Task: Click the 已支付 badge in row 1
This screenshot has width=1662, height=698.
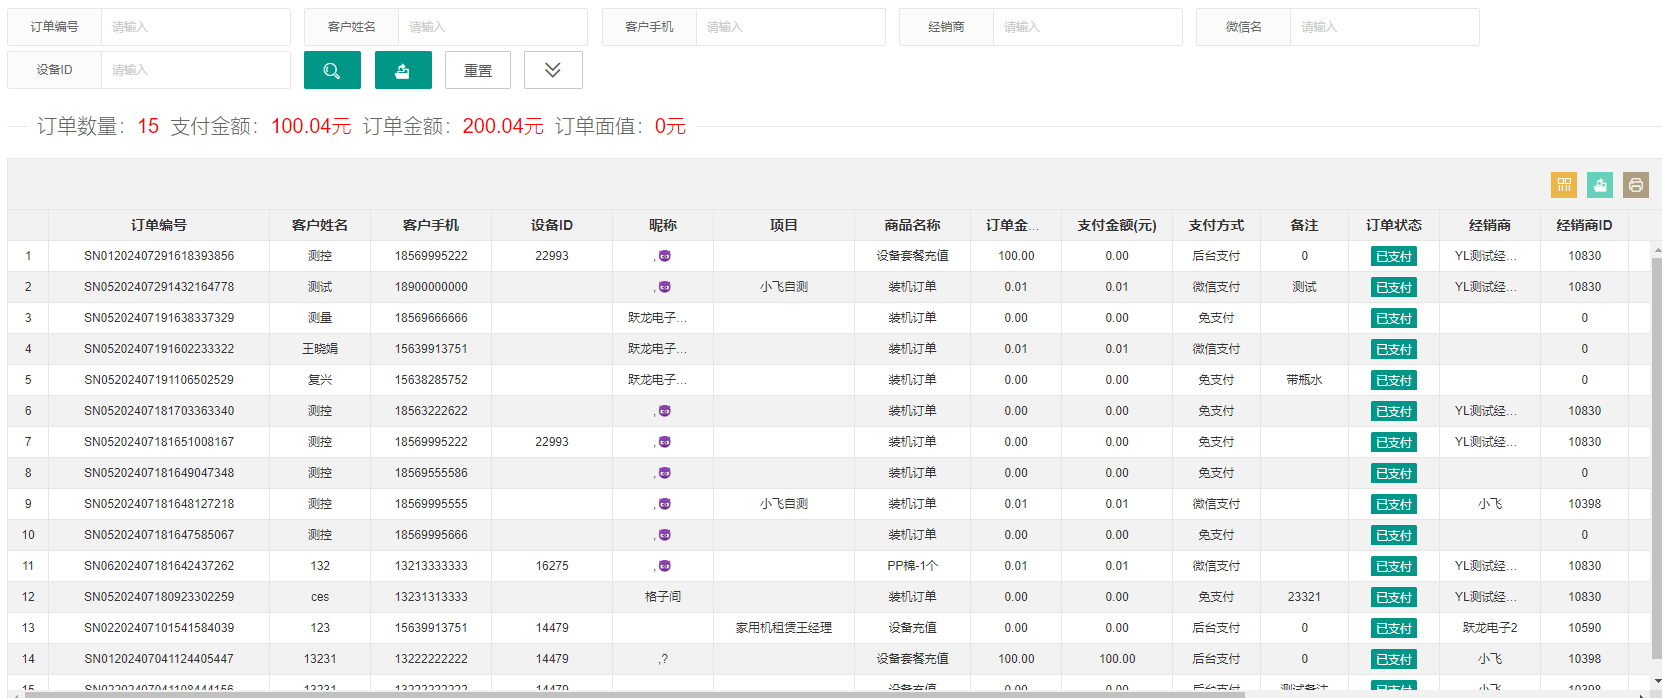Action: (1394, 257)
